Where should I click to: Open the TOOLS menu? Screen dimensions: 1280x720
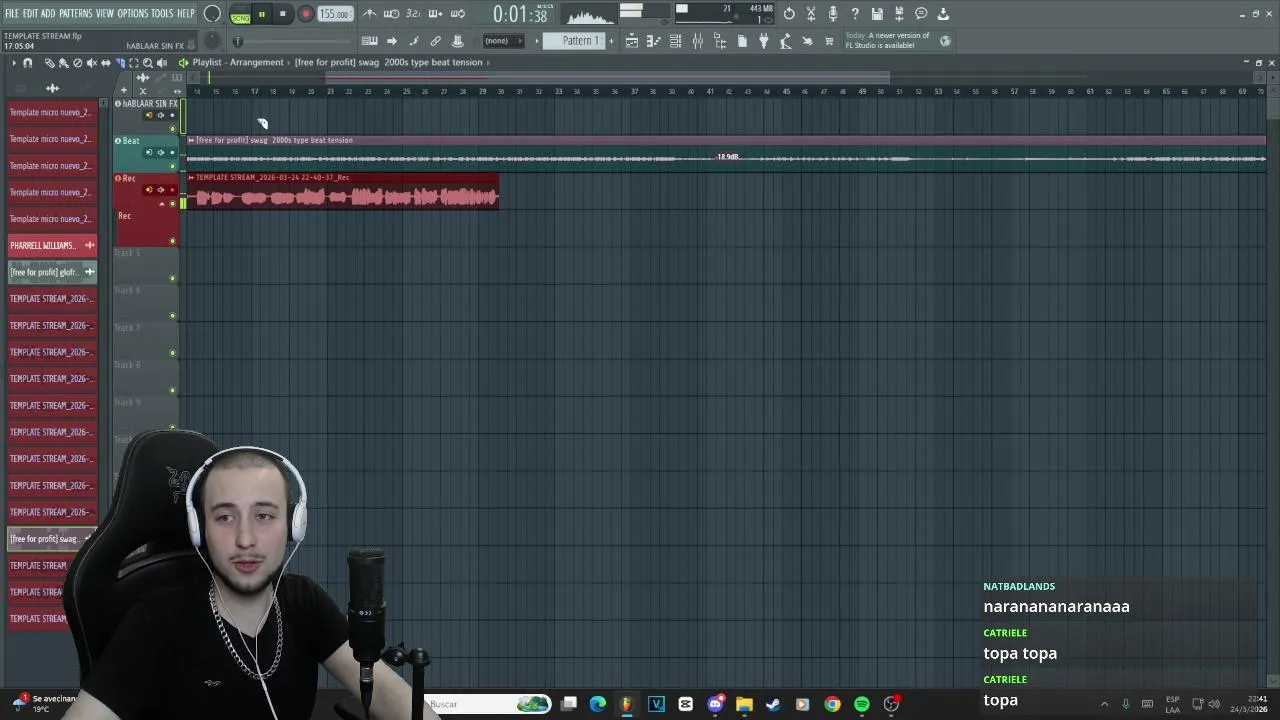tap(162, 13)
